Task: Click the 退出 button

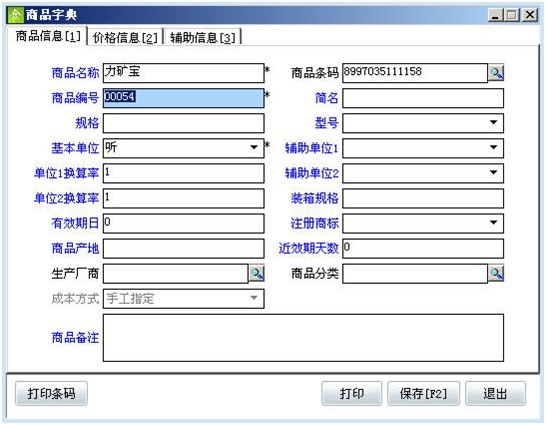Action: 495,394
